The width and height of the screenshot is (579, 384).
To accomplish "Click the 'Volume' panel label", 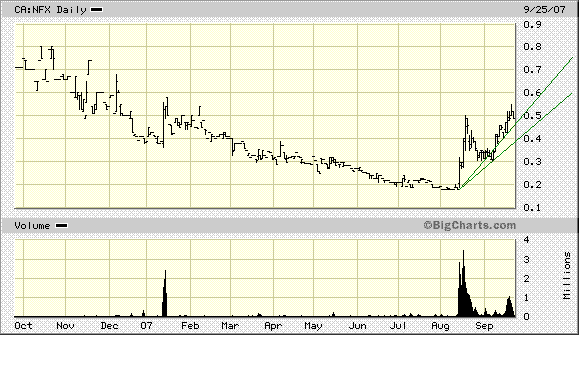I will pos(32,226).
